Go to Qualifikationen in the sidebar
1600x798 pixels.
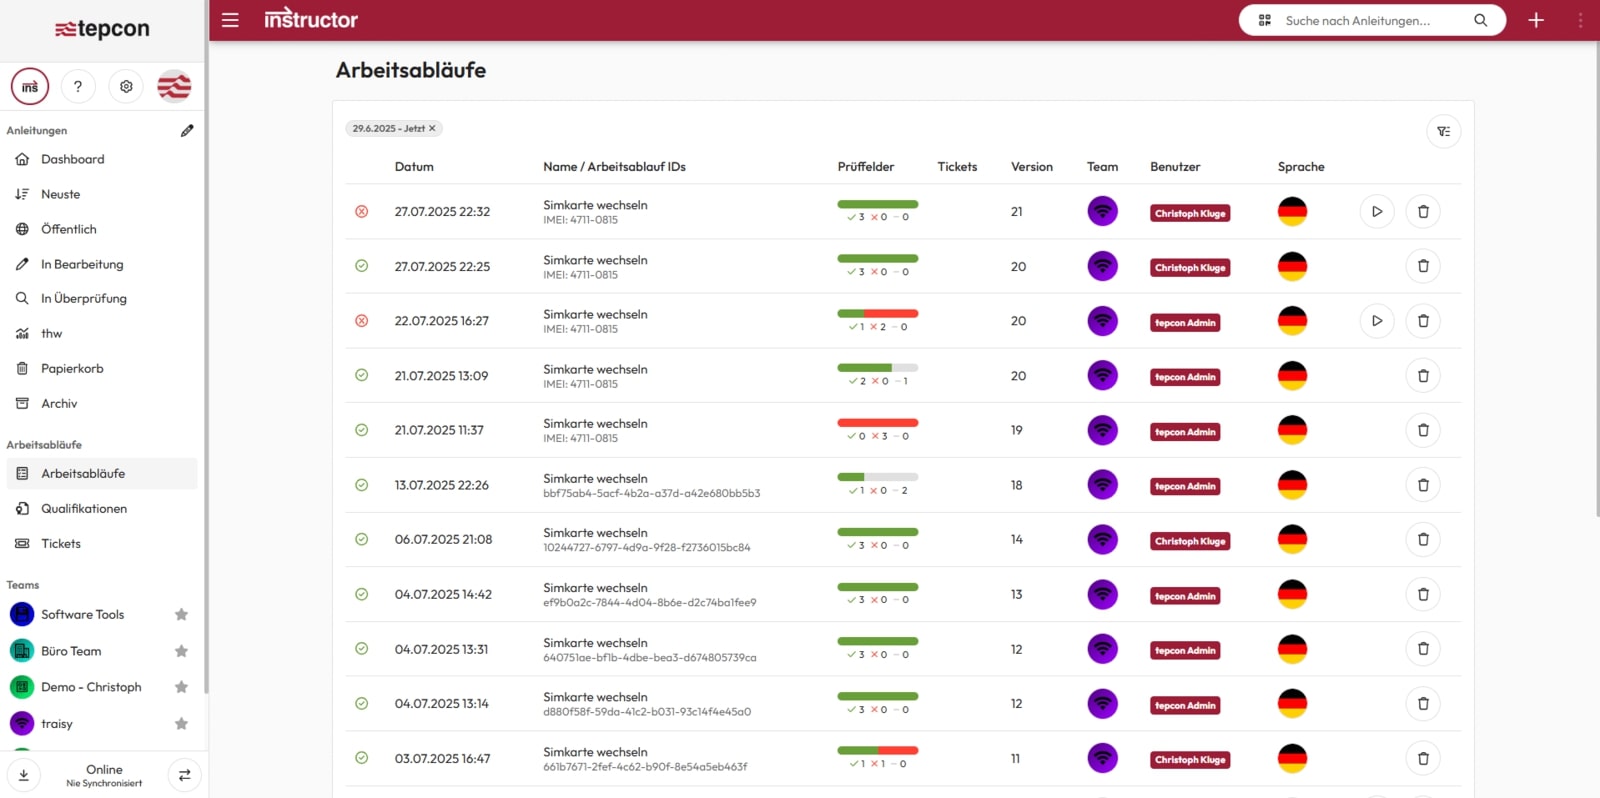[84, 509]
